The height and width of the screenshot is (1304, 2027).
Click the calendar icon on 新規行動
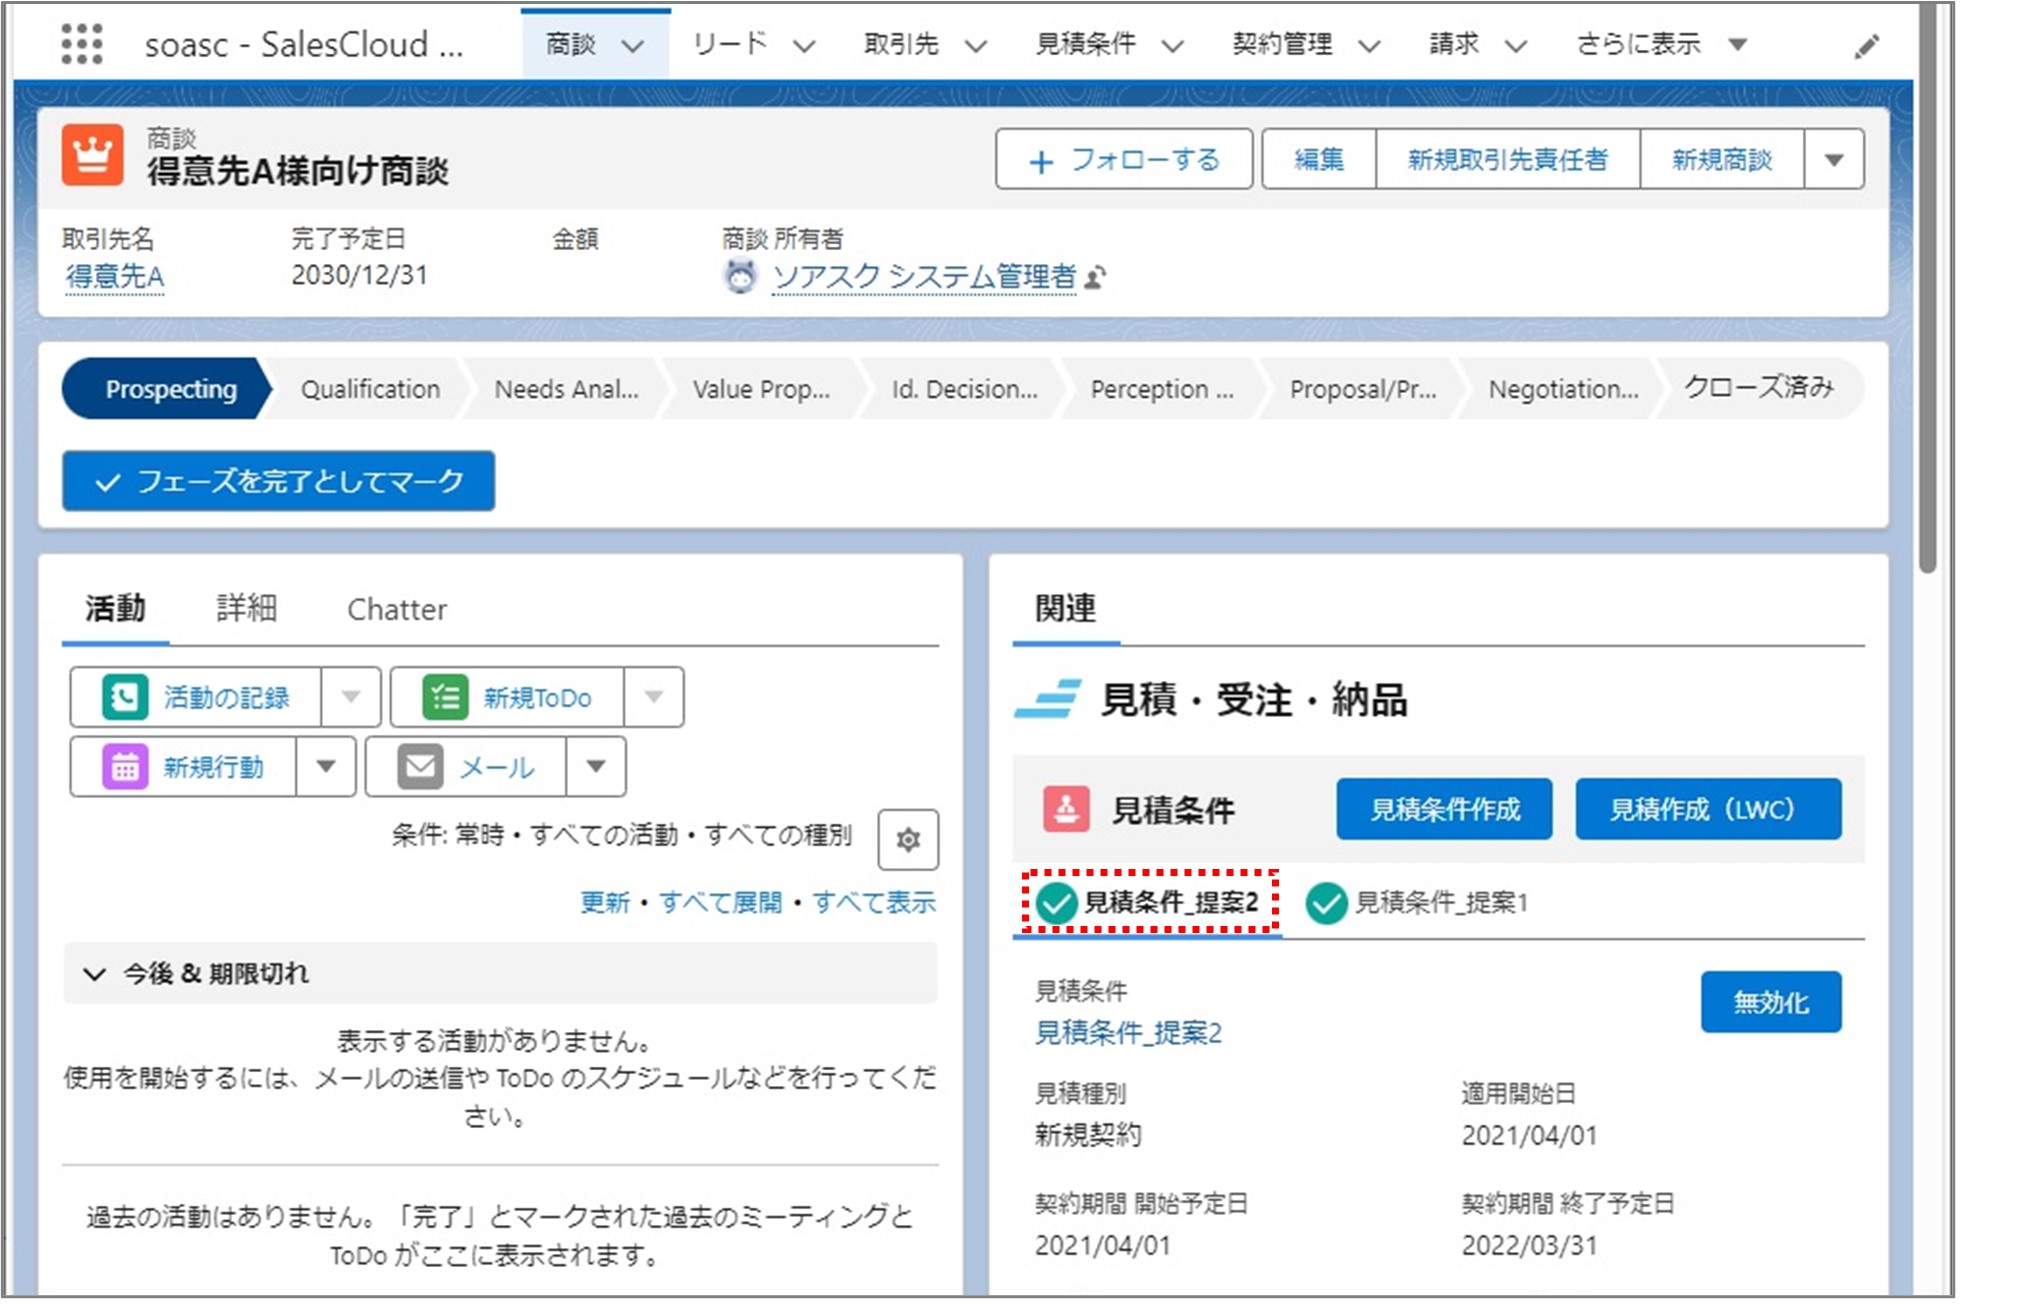[125, 767]
